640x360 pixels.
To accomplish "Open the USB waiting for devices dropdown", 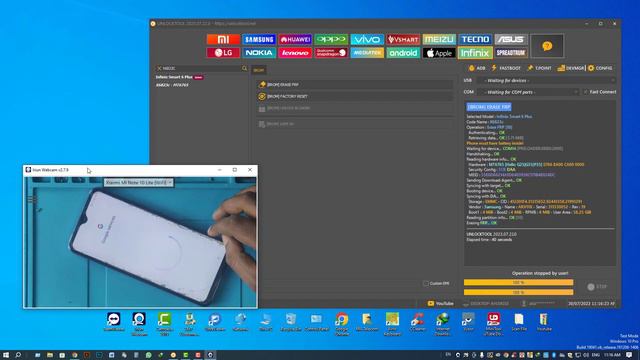I will [547, 80].
